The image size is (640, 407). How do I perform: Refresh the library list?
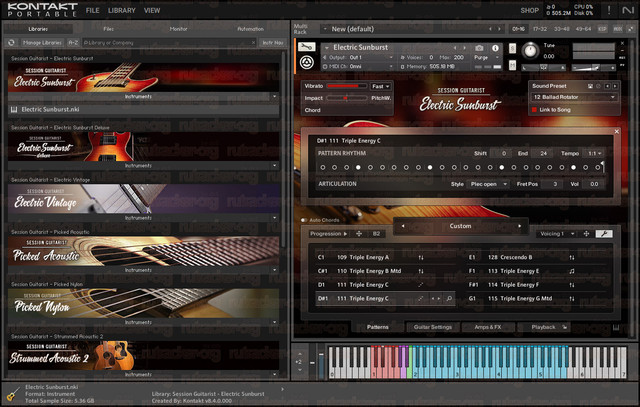11,42
